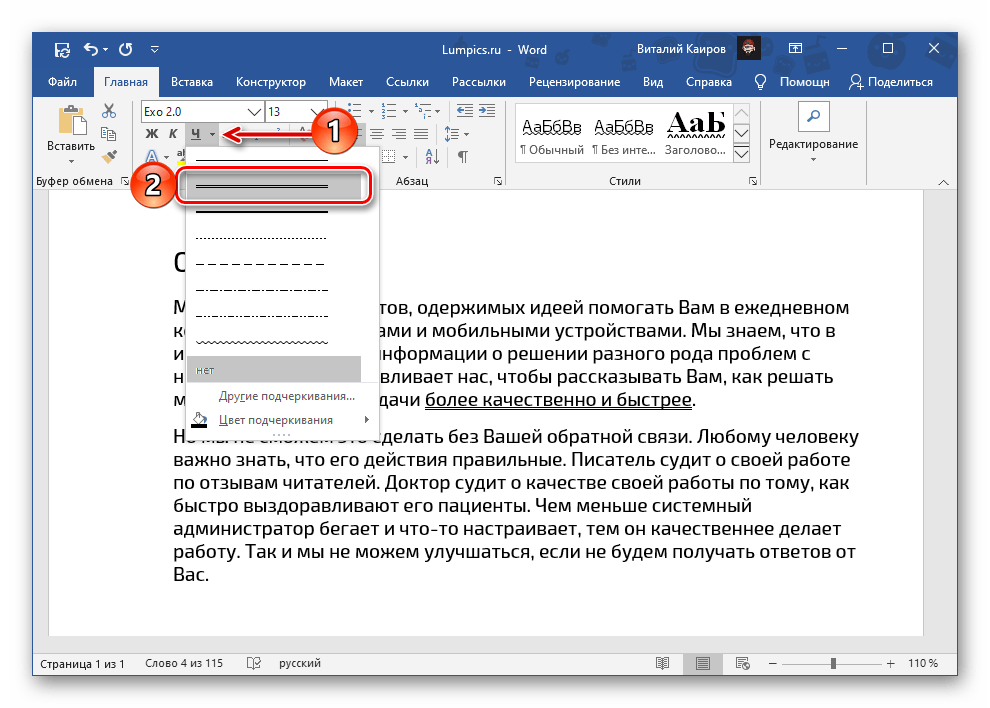Open the Exo 2.0 font name dropdown
This screenshot has width=990, height=708.
pyautogui.click(x=253, y=111)
